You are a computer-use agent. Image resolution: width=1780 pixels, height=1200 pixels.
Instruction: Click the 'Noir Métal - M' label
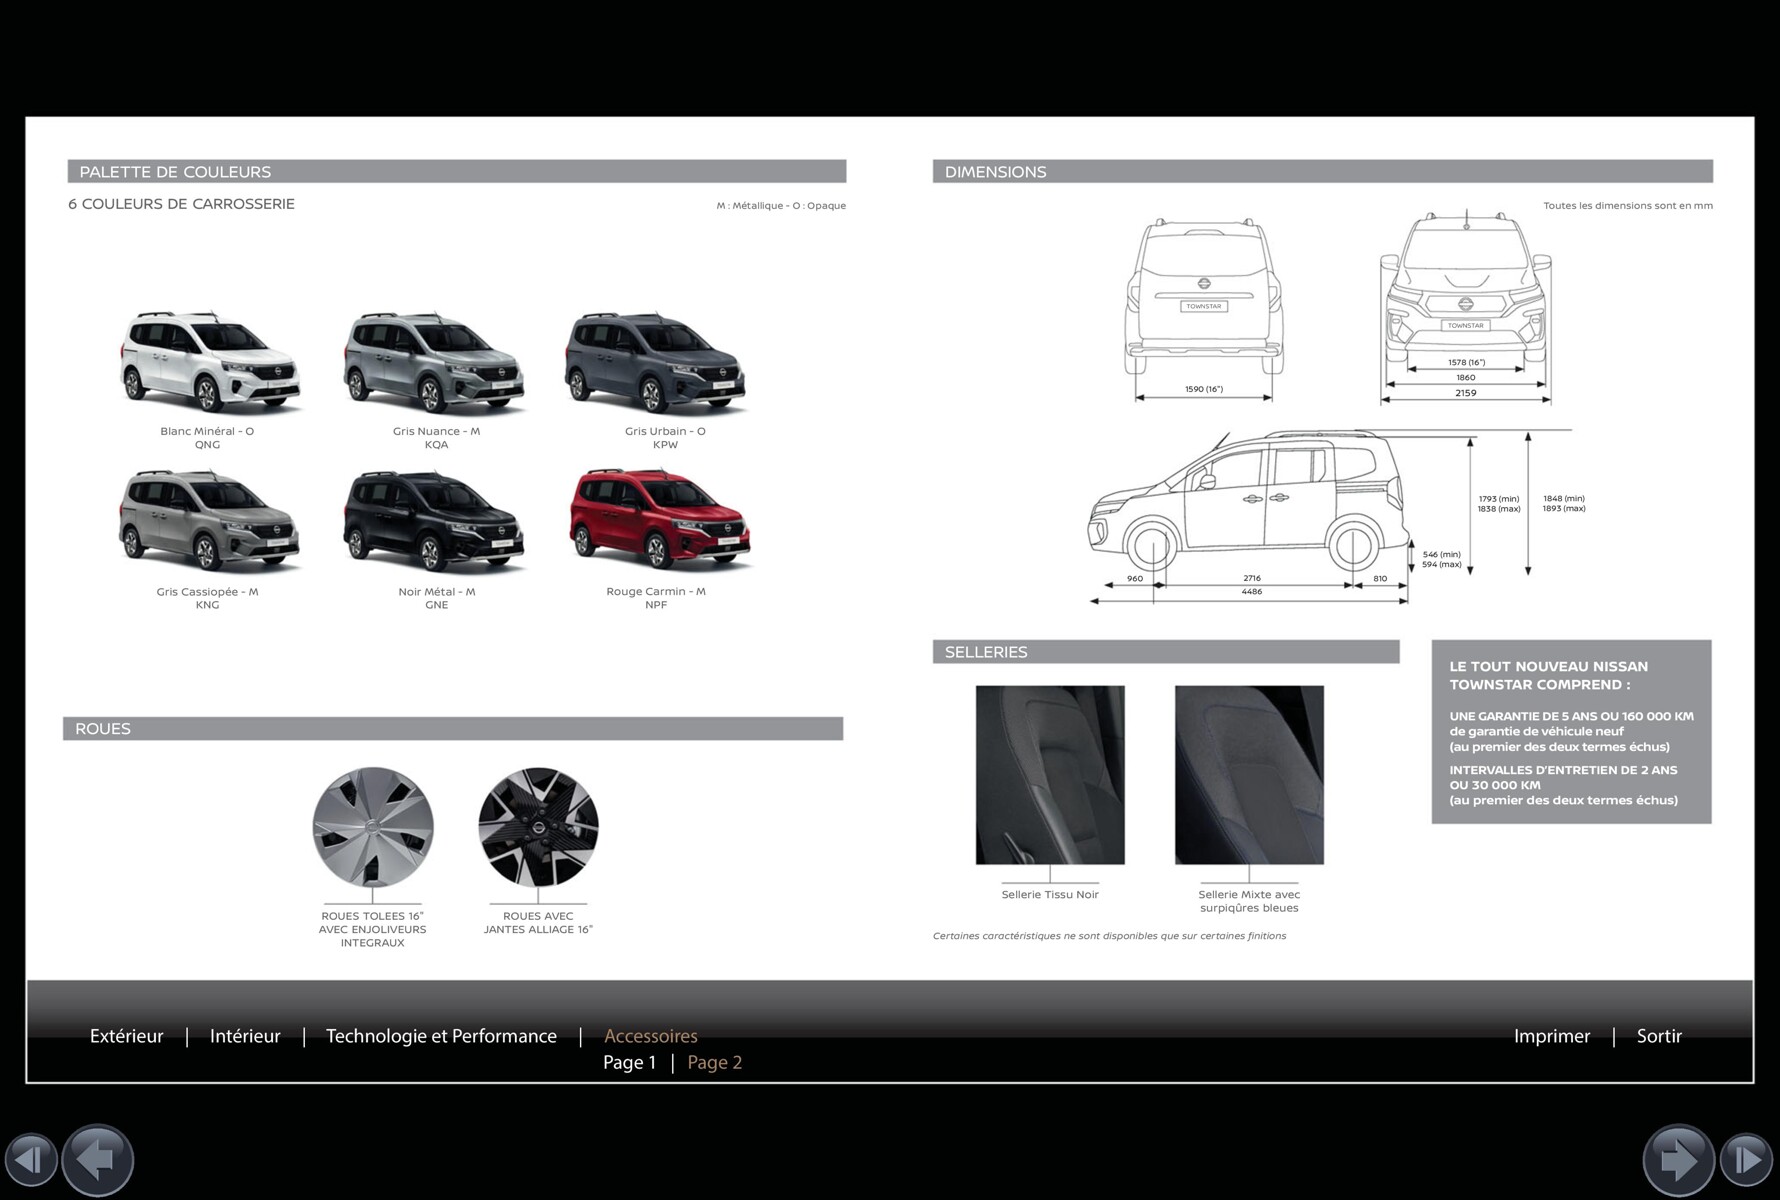436,591
